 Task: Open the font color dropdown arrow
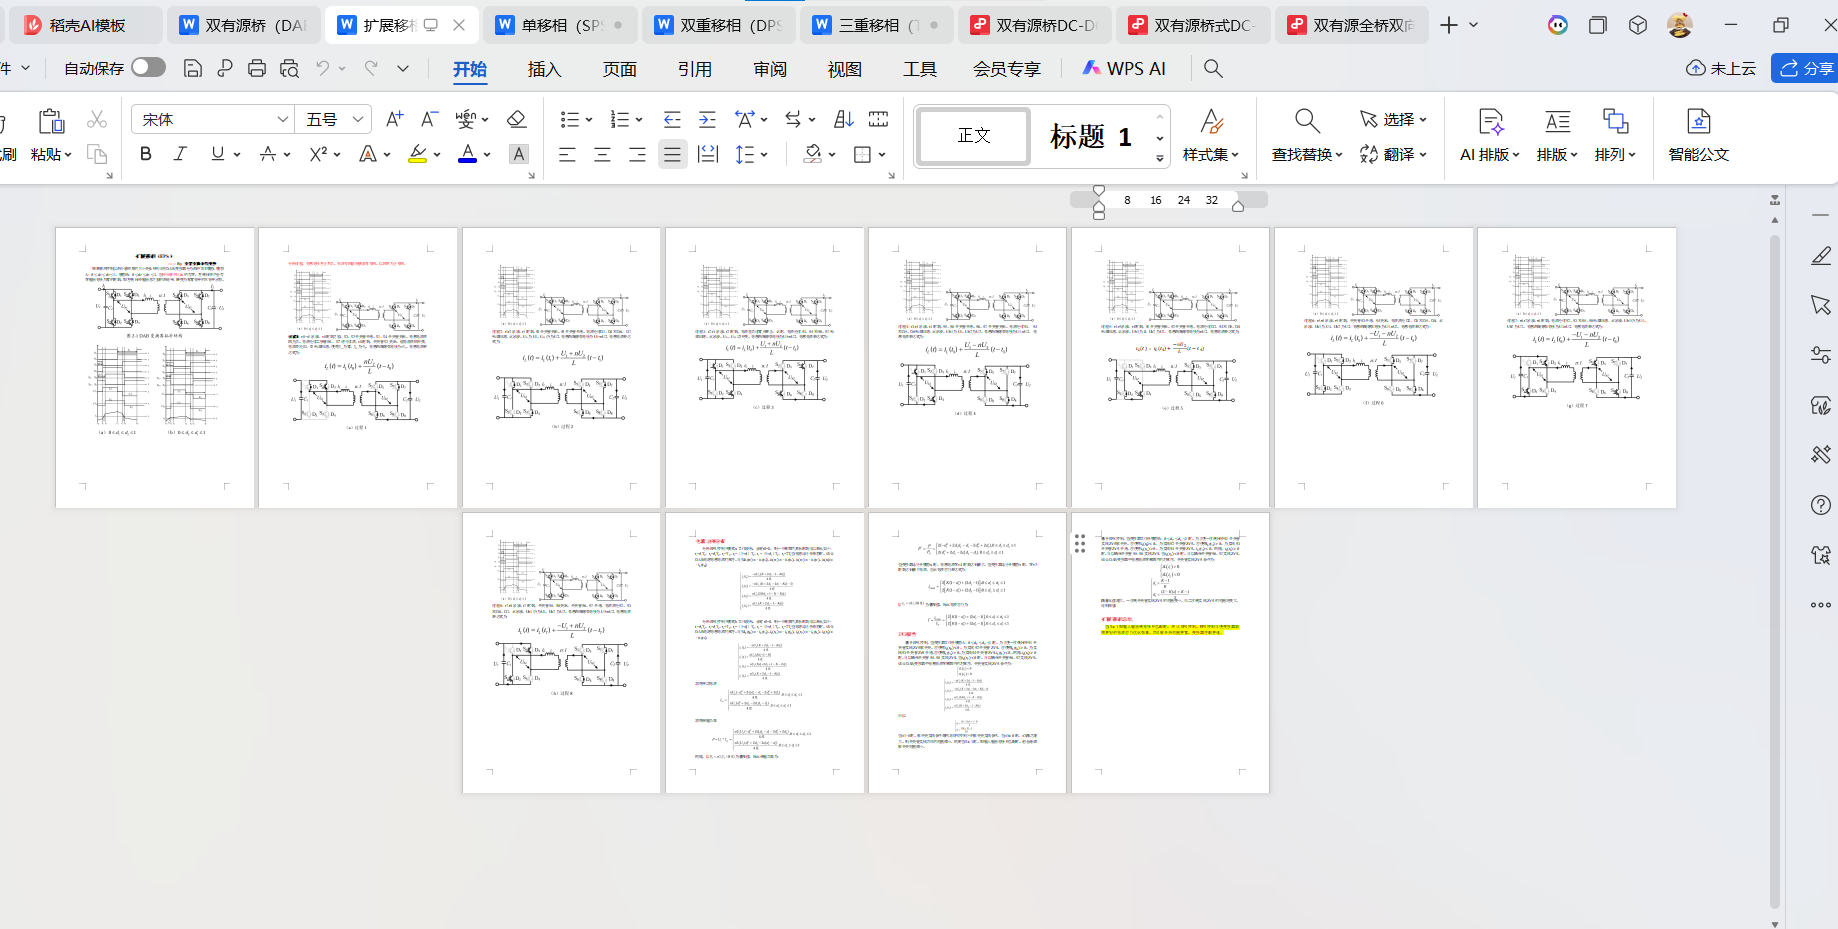tap(487, 155)
